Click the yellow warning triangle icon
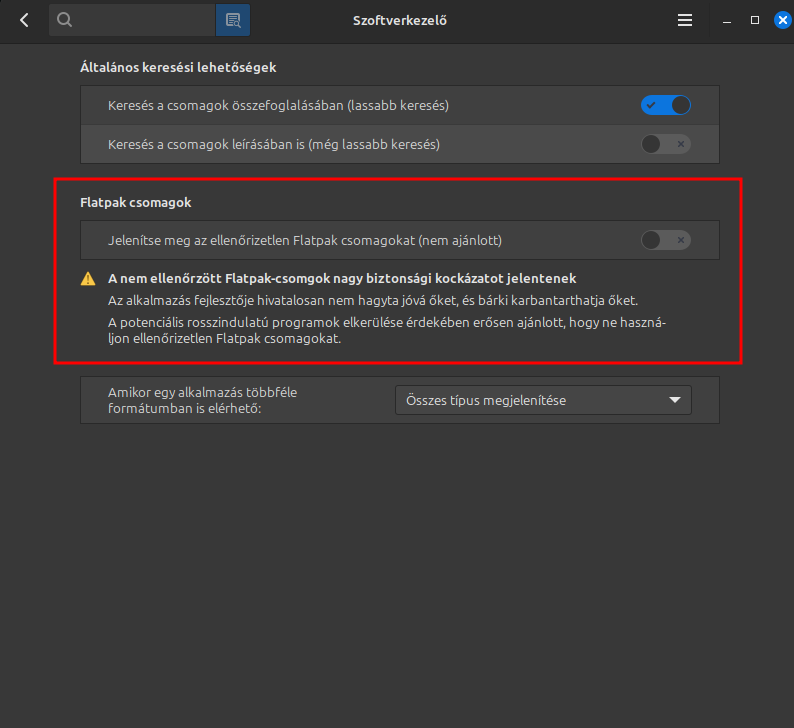 (88, 278)
